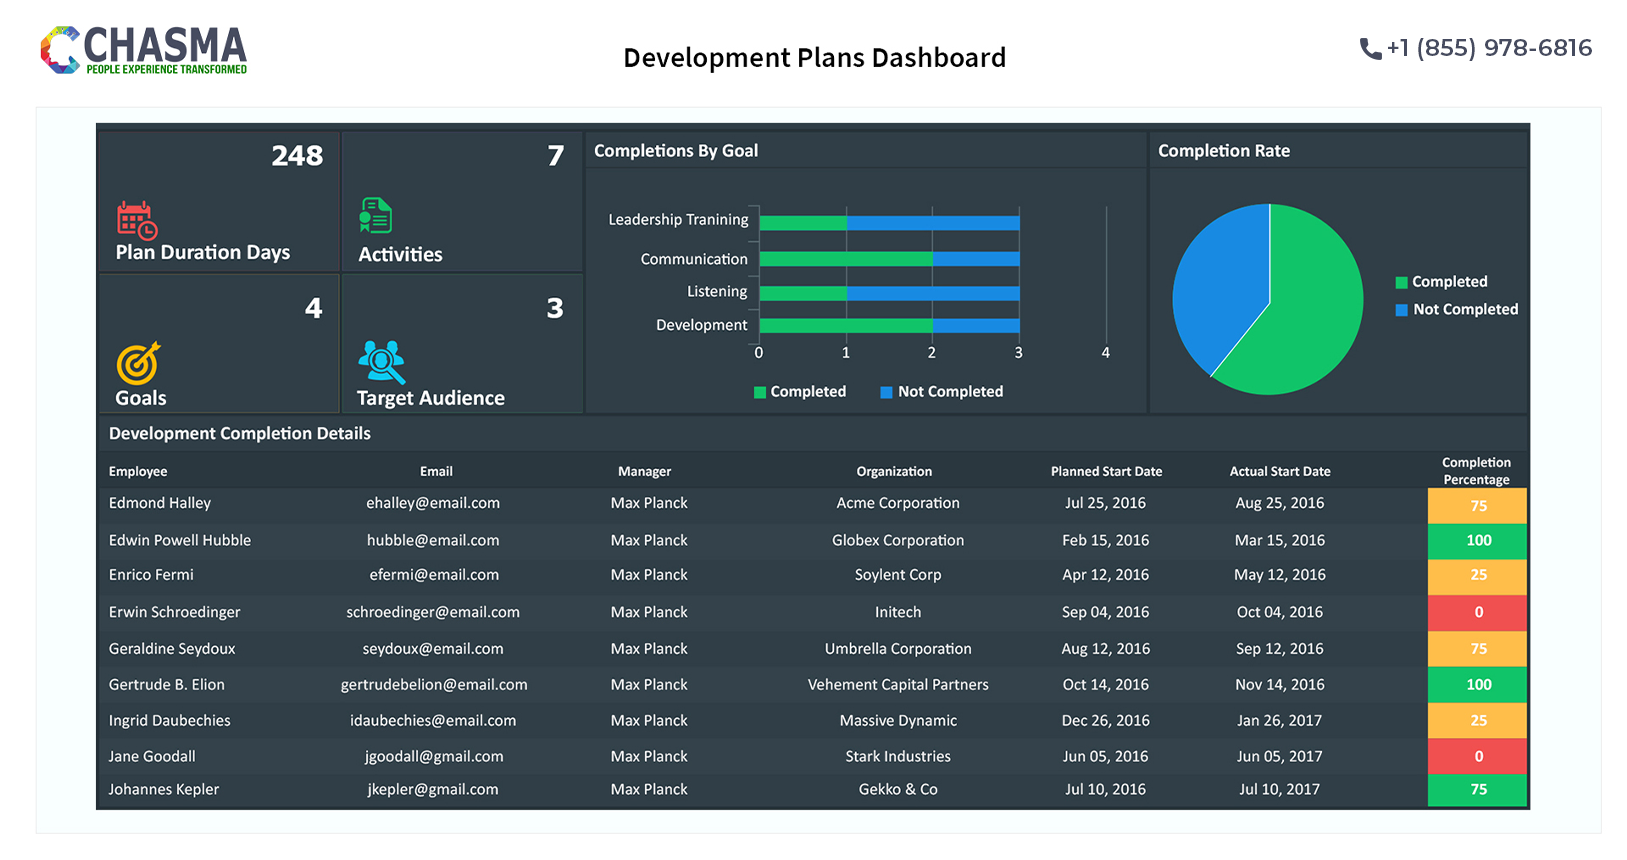
Task: Click the Goals target icon
Action: (x=137, y=364)
